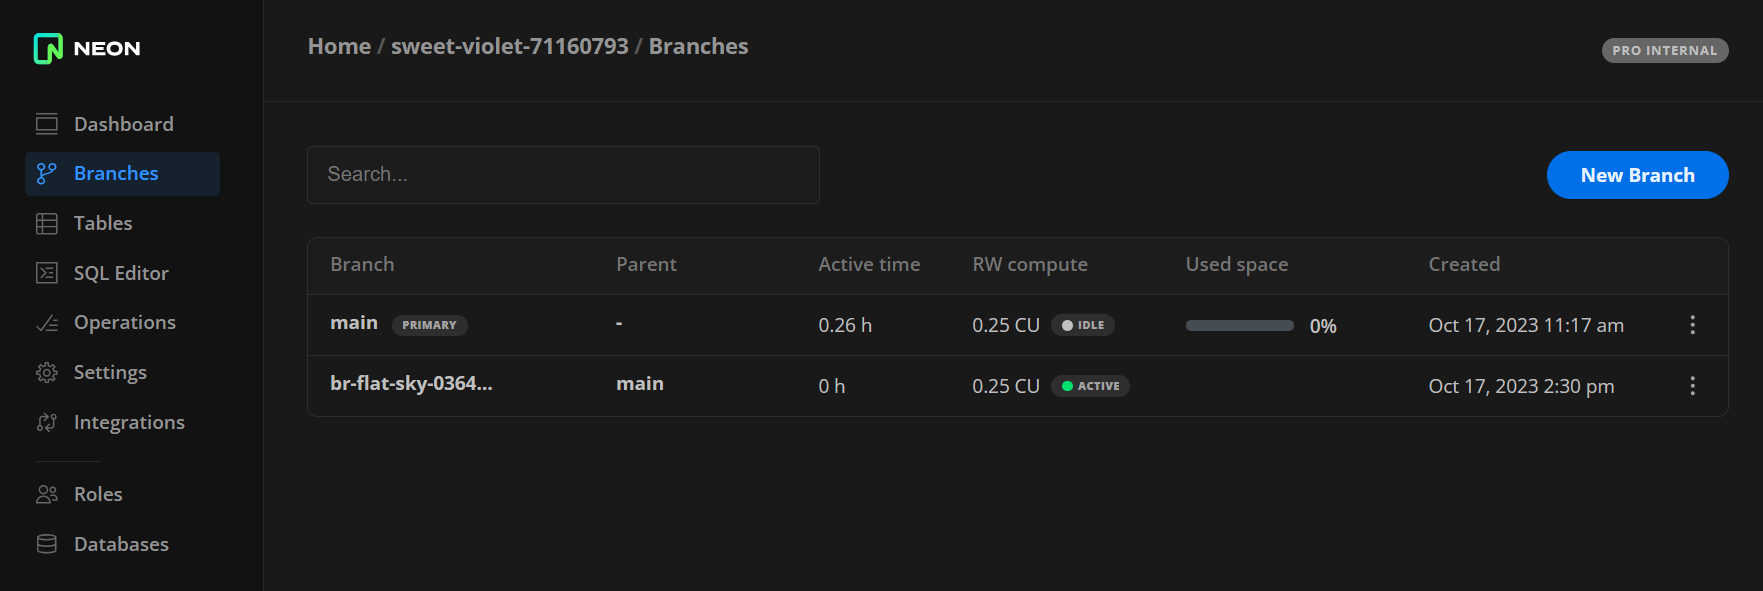Click the Integrations puzzle icon

47,423
